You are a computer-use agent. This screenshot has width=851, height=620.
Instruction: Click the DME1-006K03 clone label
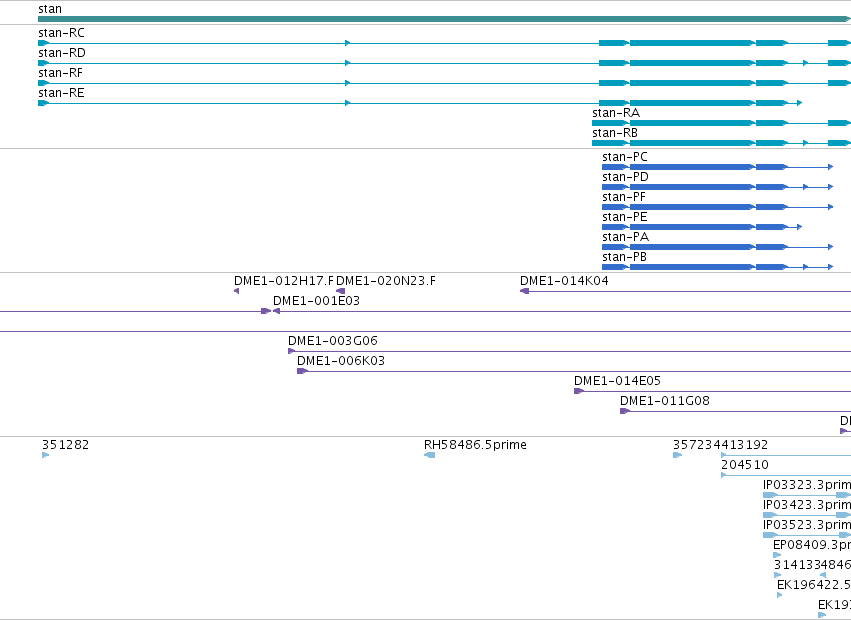341,361
